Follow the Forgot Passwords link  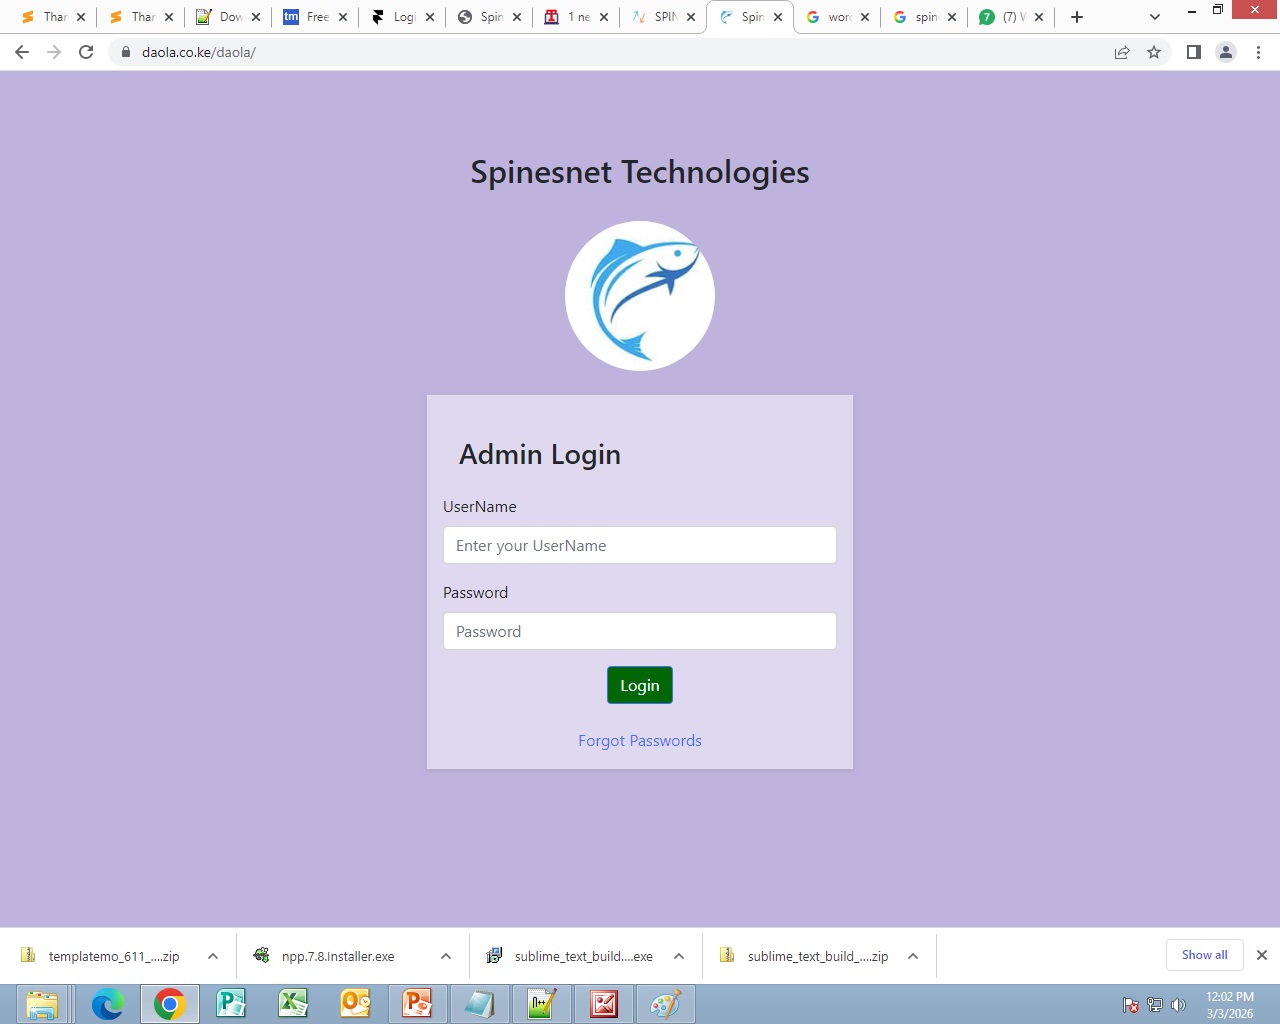[640, 741]
